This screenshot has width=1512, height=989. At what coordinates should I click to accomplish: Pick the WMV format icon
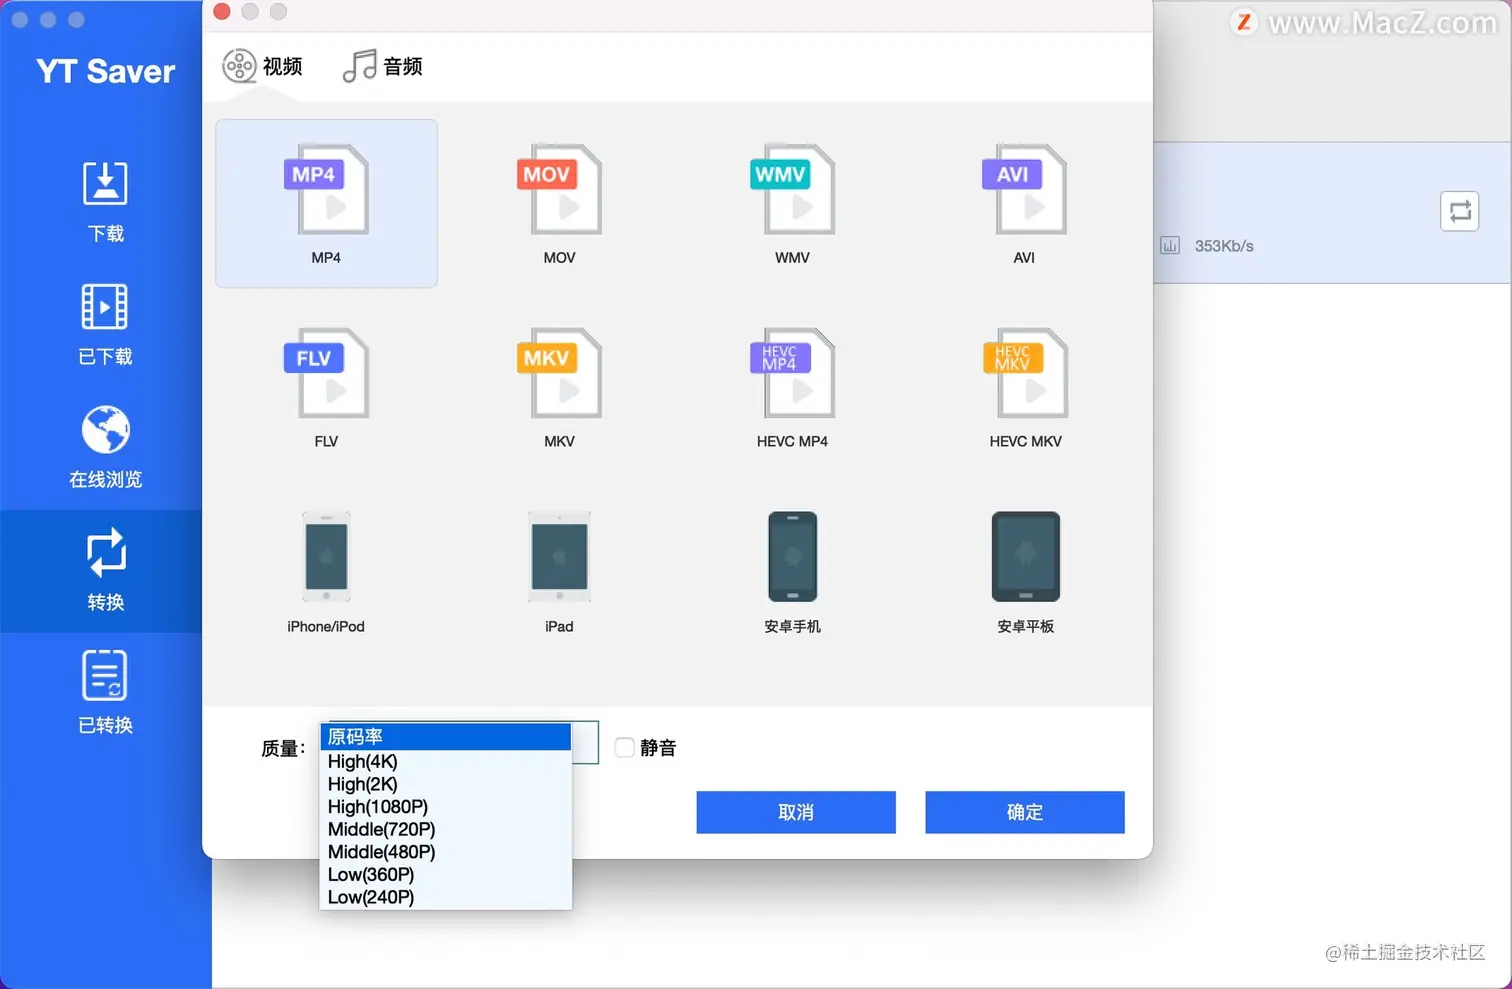(792, 190)
